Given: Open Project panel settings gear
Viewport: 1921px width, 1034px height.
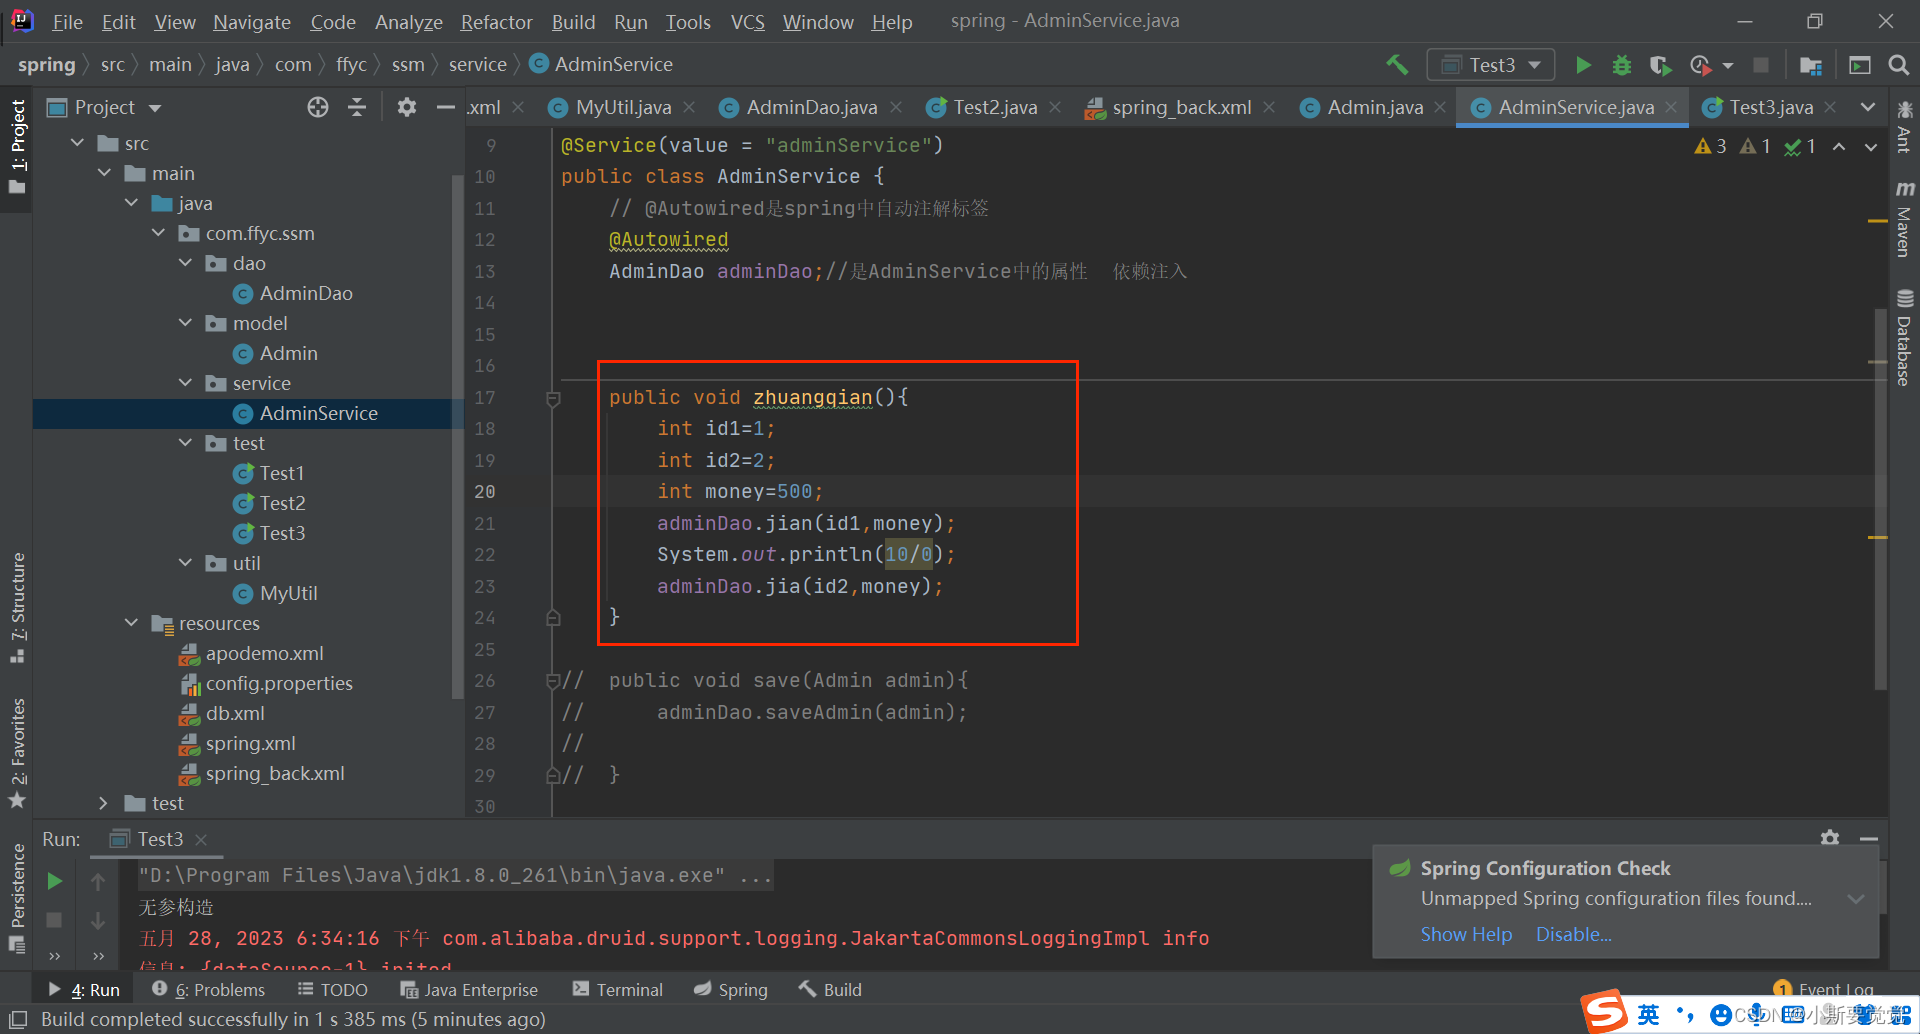Looking at the screenshot, I should pos(406,107).
